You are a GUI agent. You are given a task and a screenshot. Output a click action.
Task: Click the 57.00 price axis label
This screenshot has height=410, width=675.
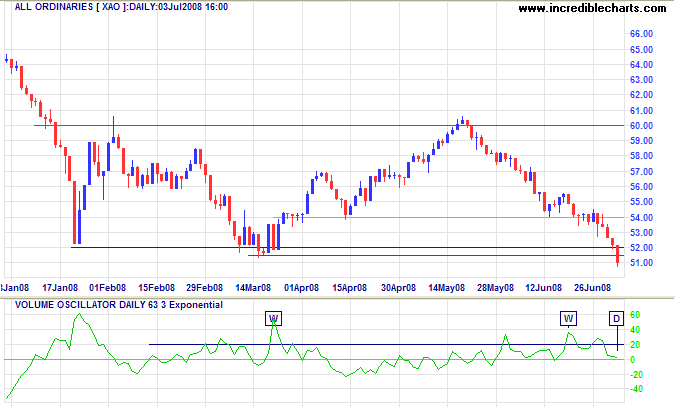tap(641, 172)
